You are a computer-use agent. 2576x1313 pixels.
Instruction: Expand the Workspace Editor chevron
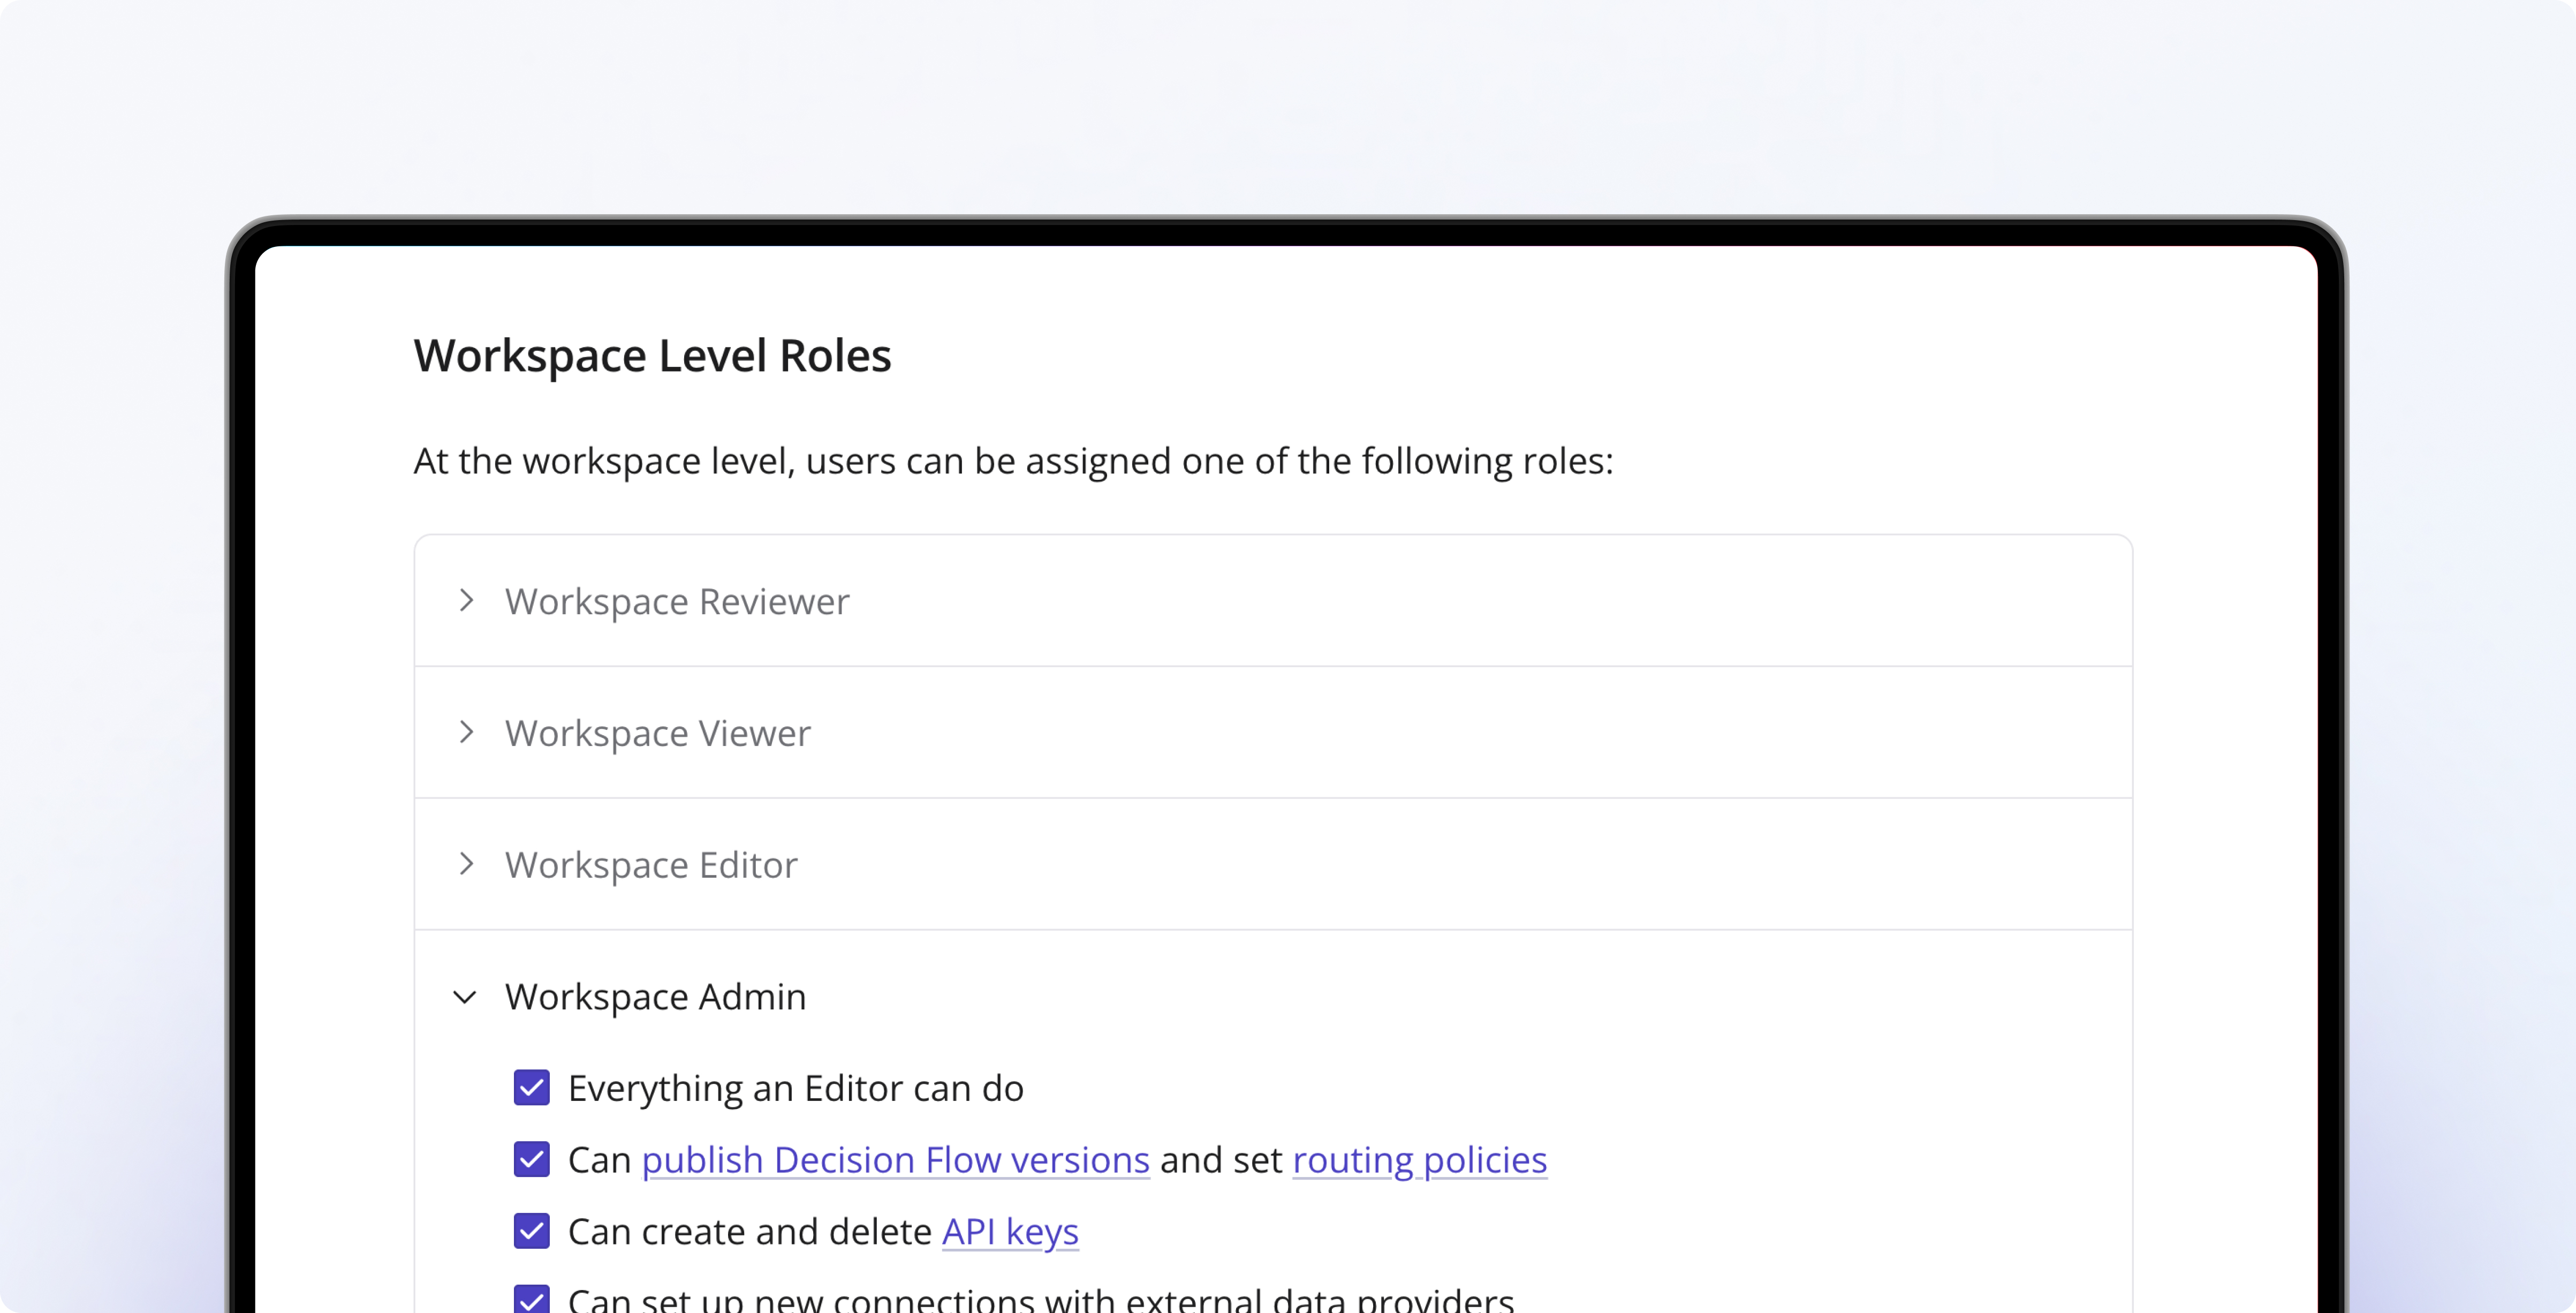click(x=466, y=864)
